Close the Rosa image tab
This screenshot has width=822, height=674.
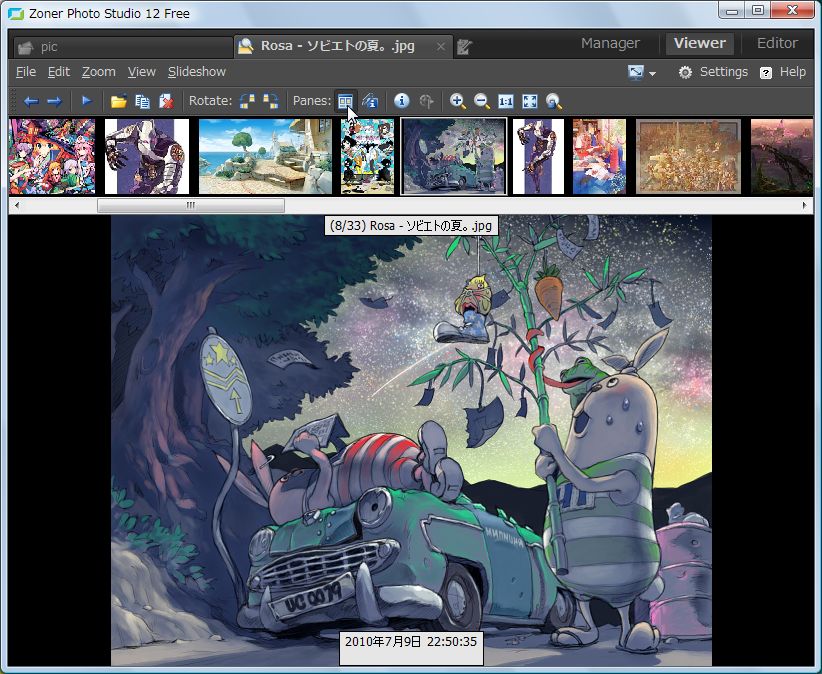click(441, 47)
